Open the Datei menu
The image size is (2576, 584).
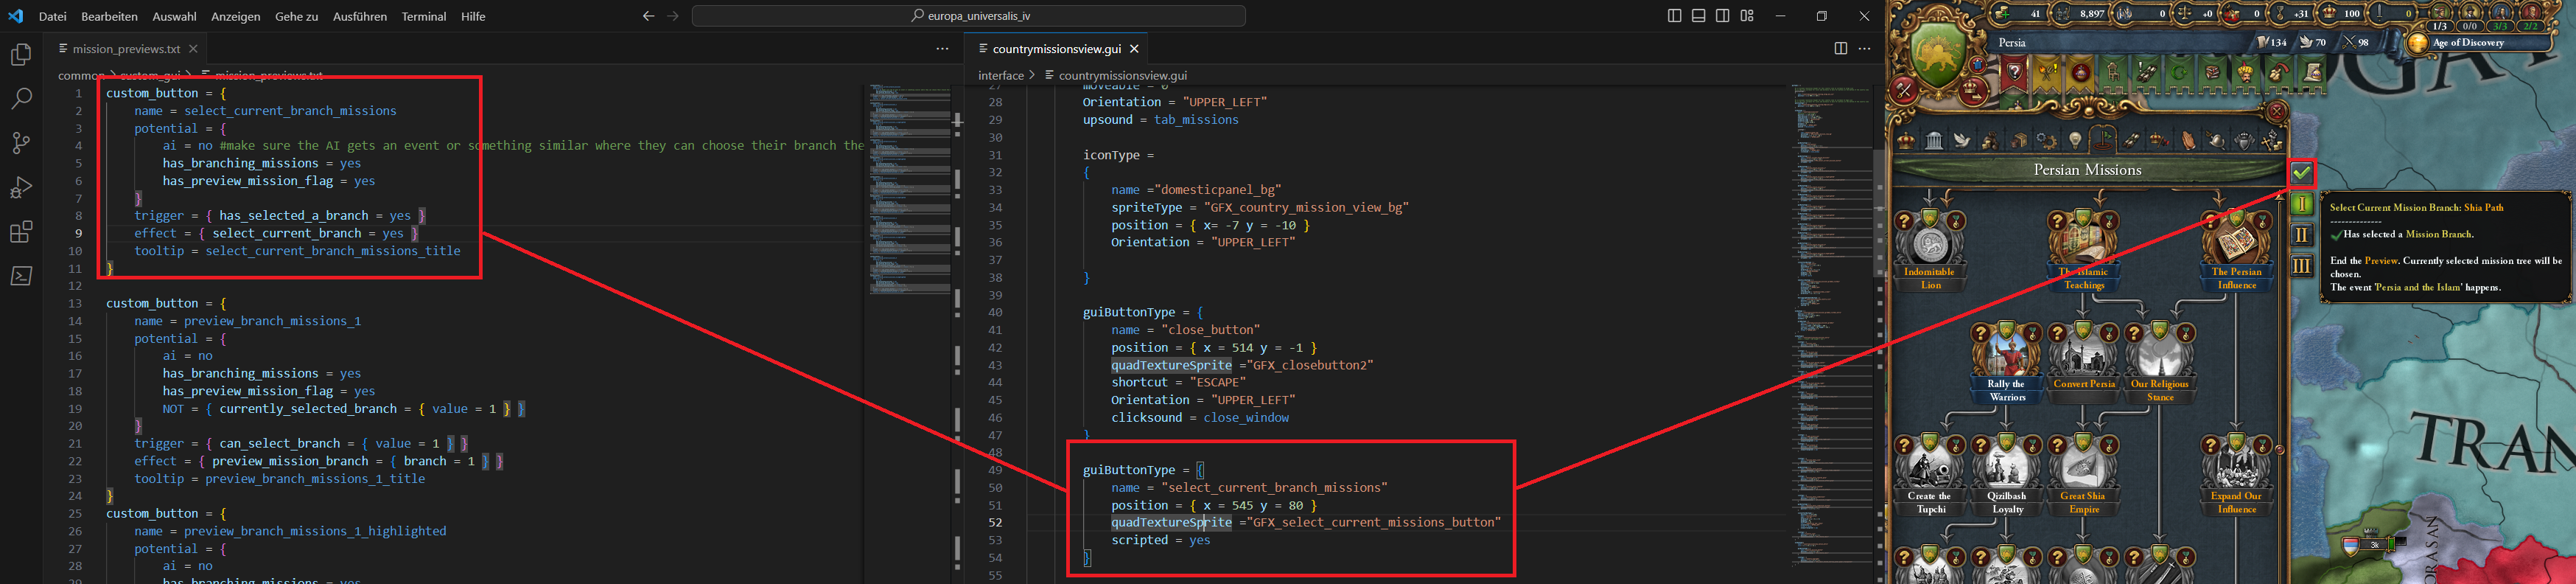coord(53,16)
